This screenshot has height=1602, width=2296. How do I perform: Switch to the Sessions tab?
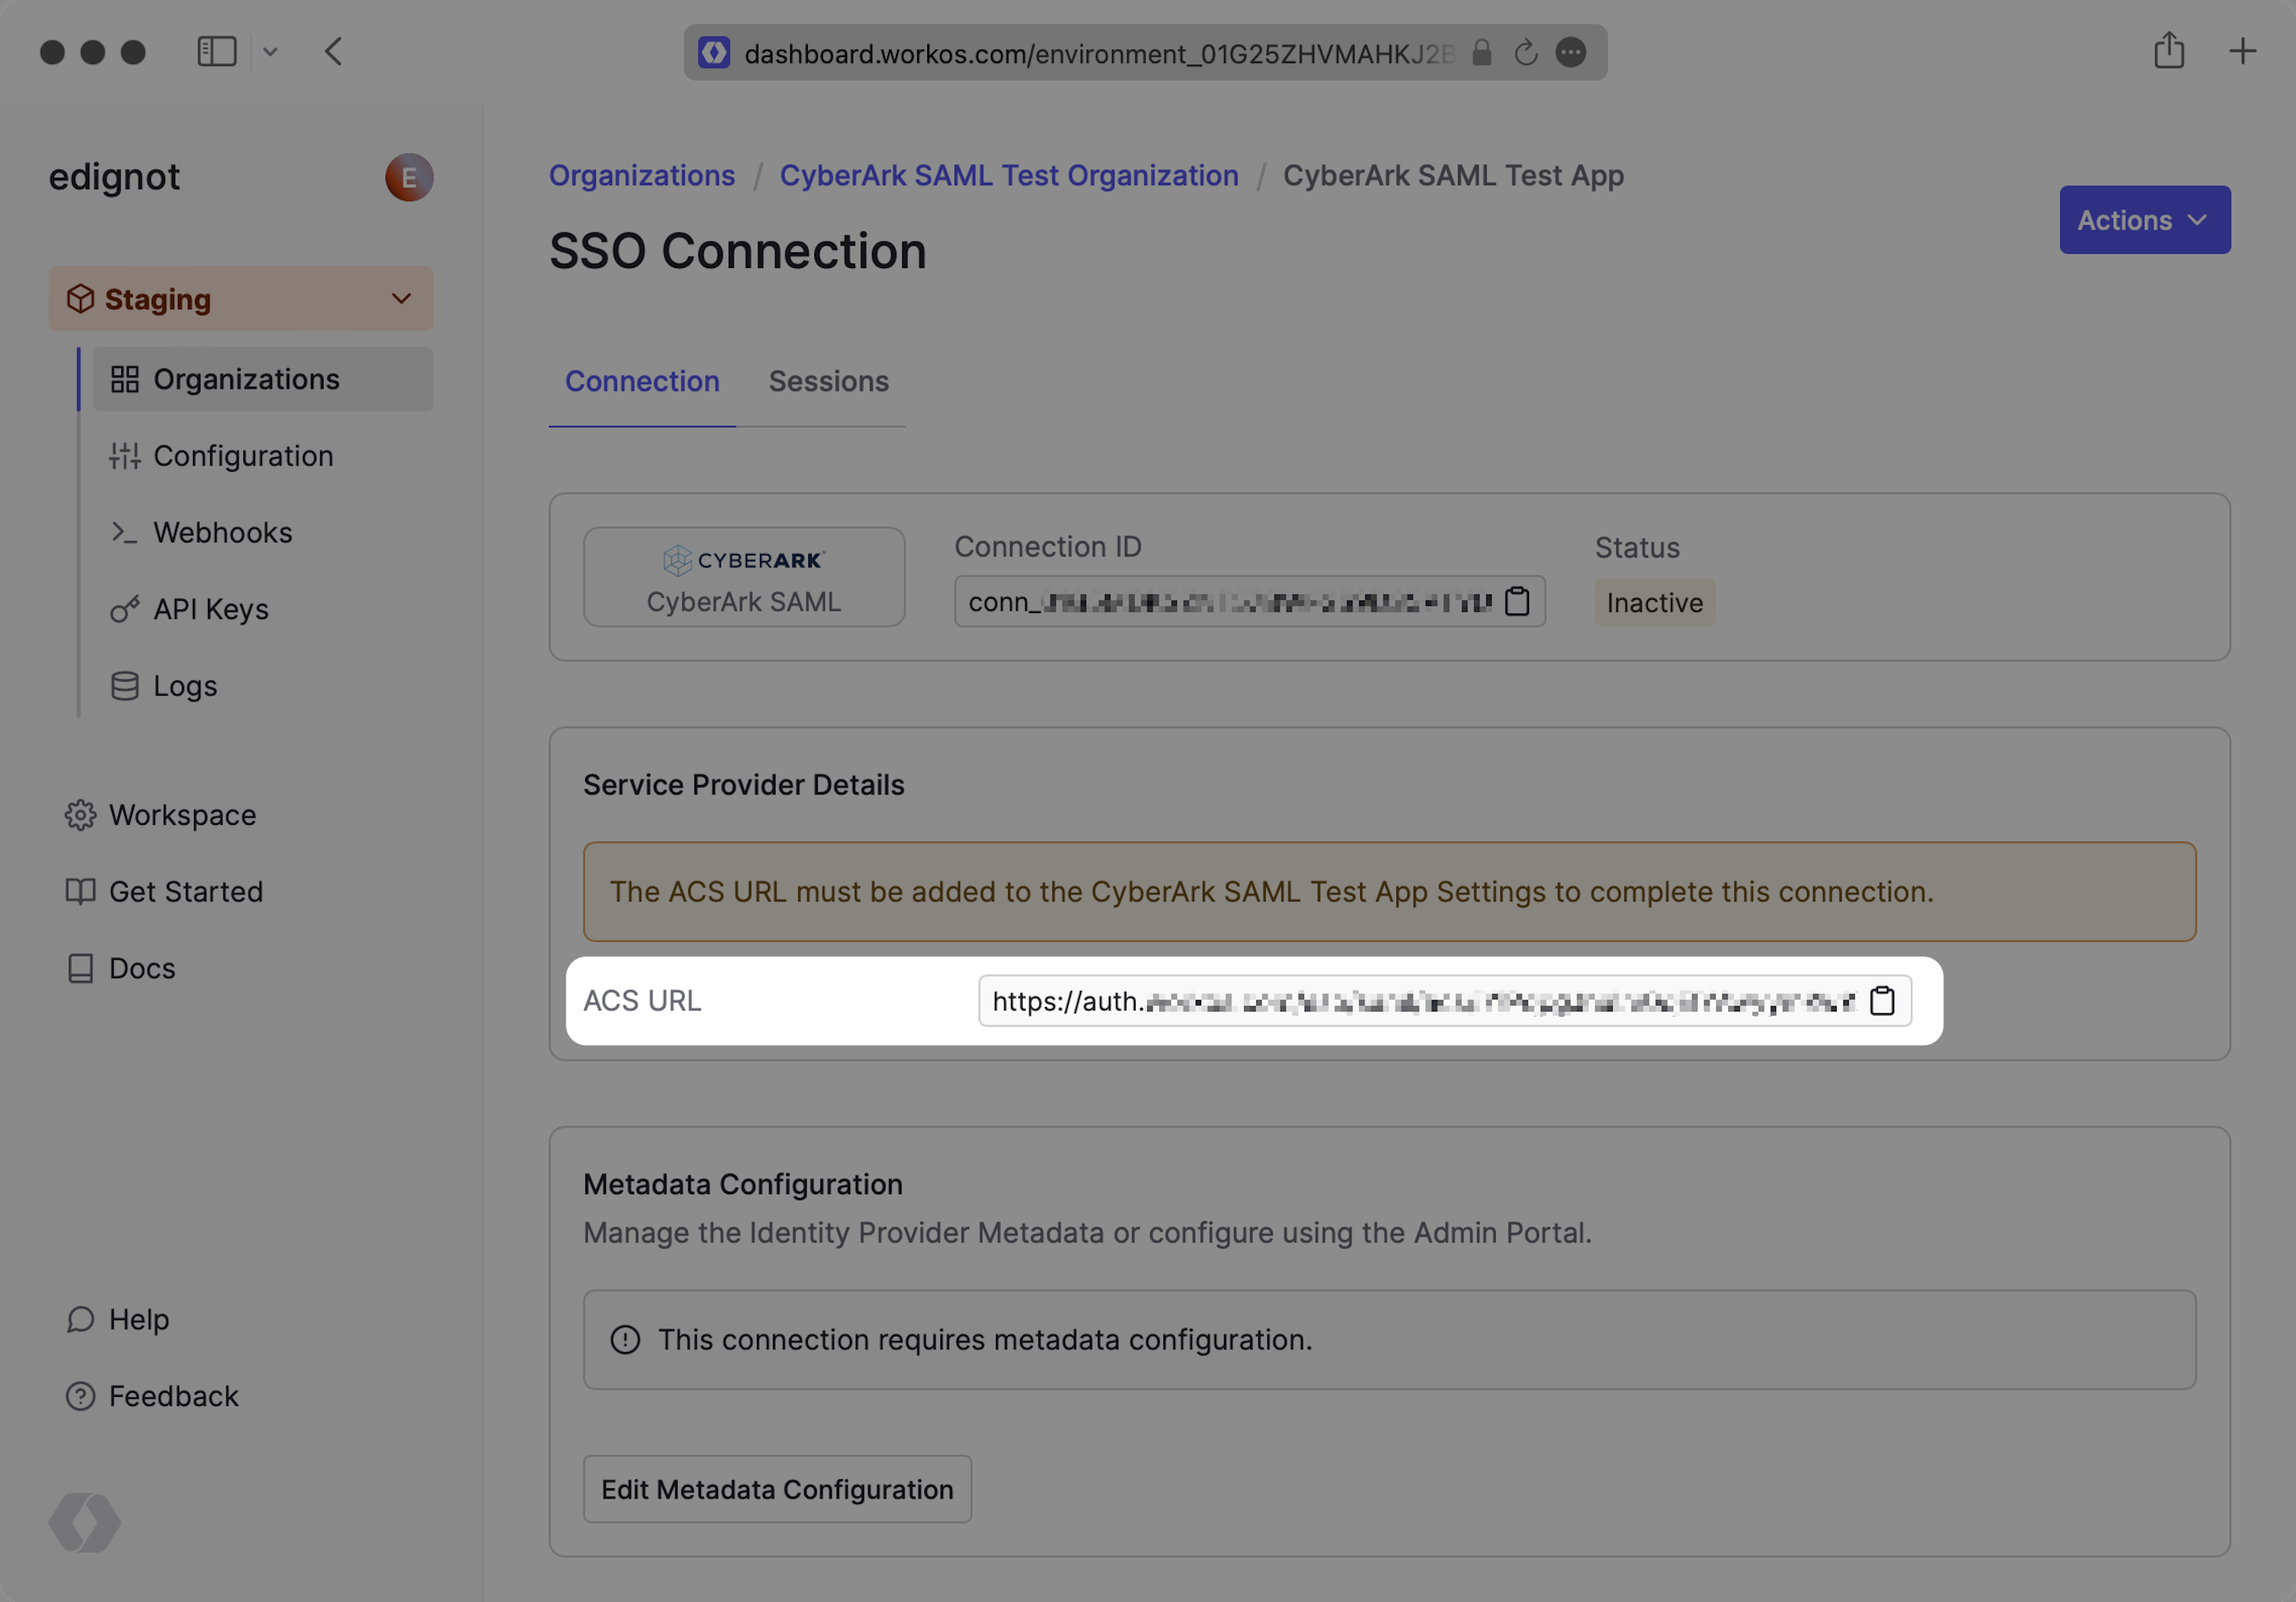(828, 382)
